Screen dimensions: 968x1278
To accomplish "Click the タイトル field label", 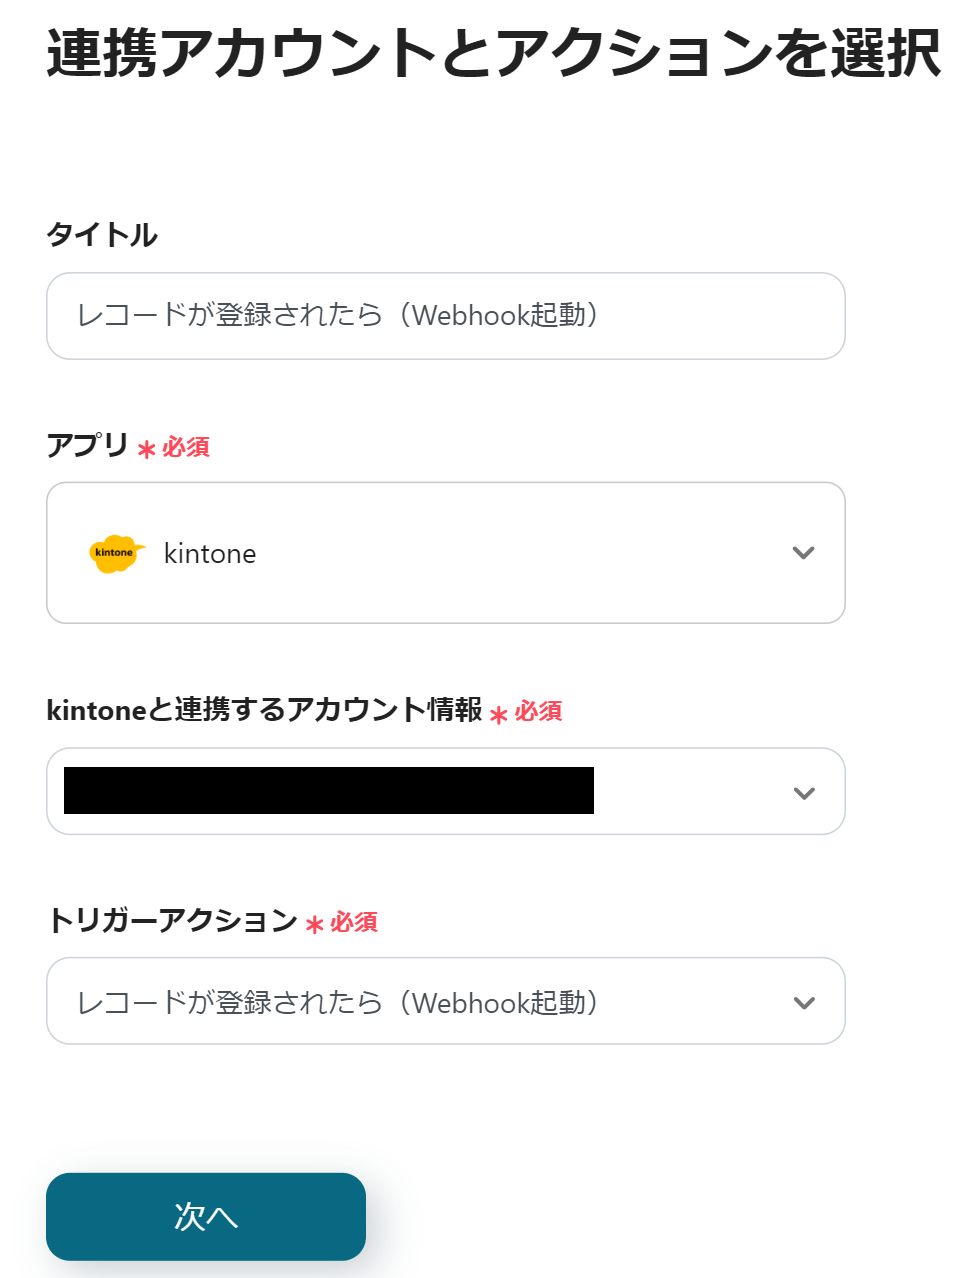I will tap(102, 235).
